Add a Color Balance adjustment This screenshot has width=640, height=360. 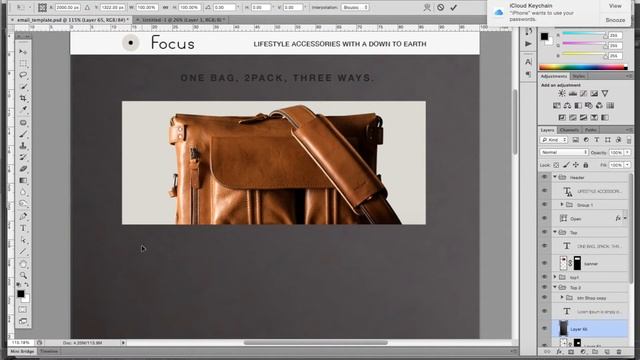pyautogui.click(x=567, y=105)
